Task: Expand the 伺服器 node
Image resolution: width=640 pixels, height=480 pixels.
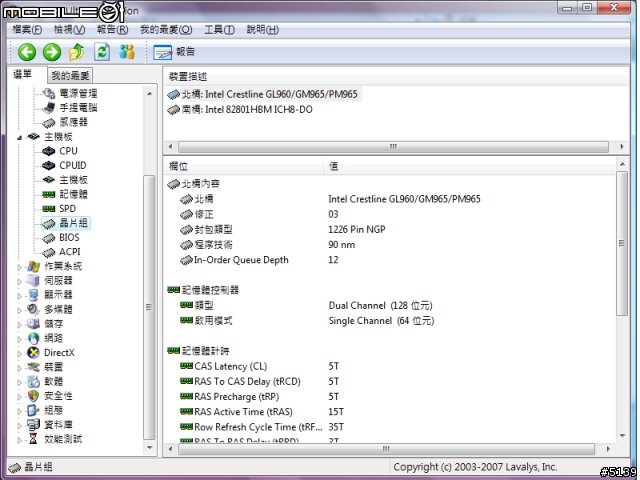Action: point(19,282)
